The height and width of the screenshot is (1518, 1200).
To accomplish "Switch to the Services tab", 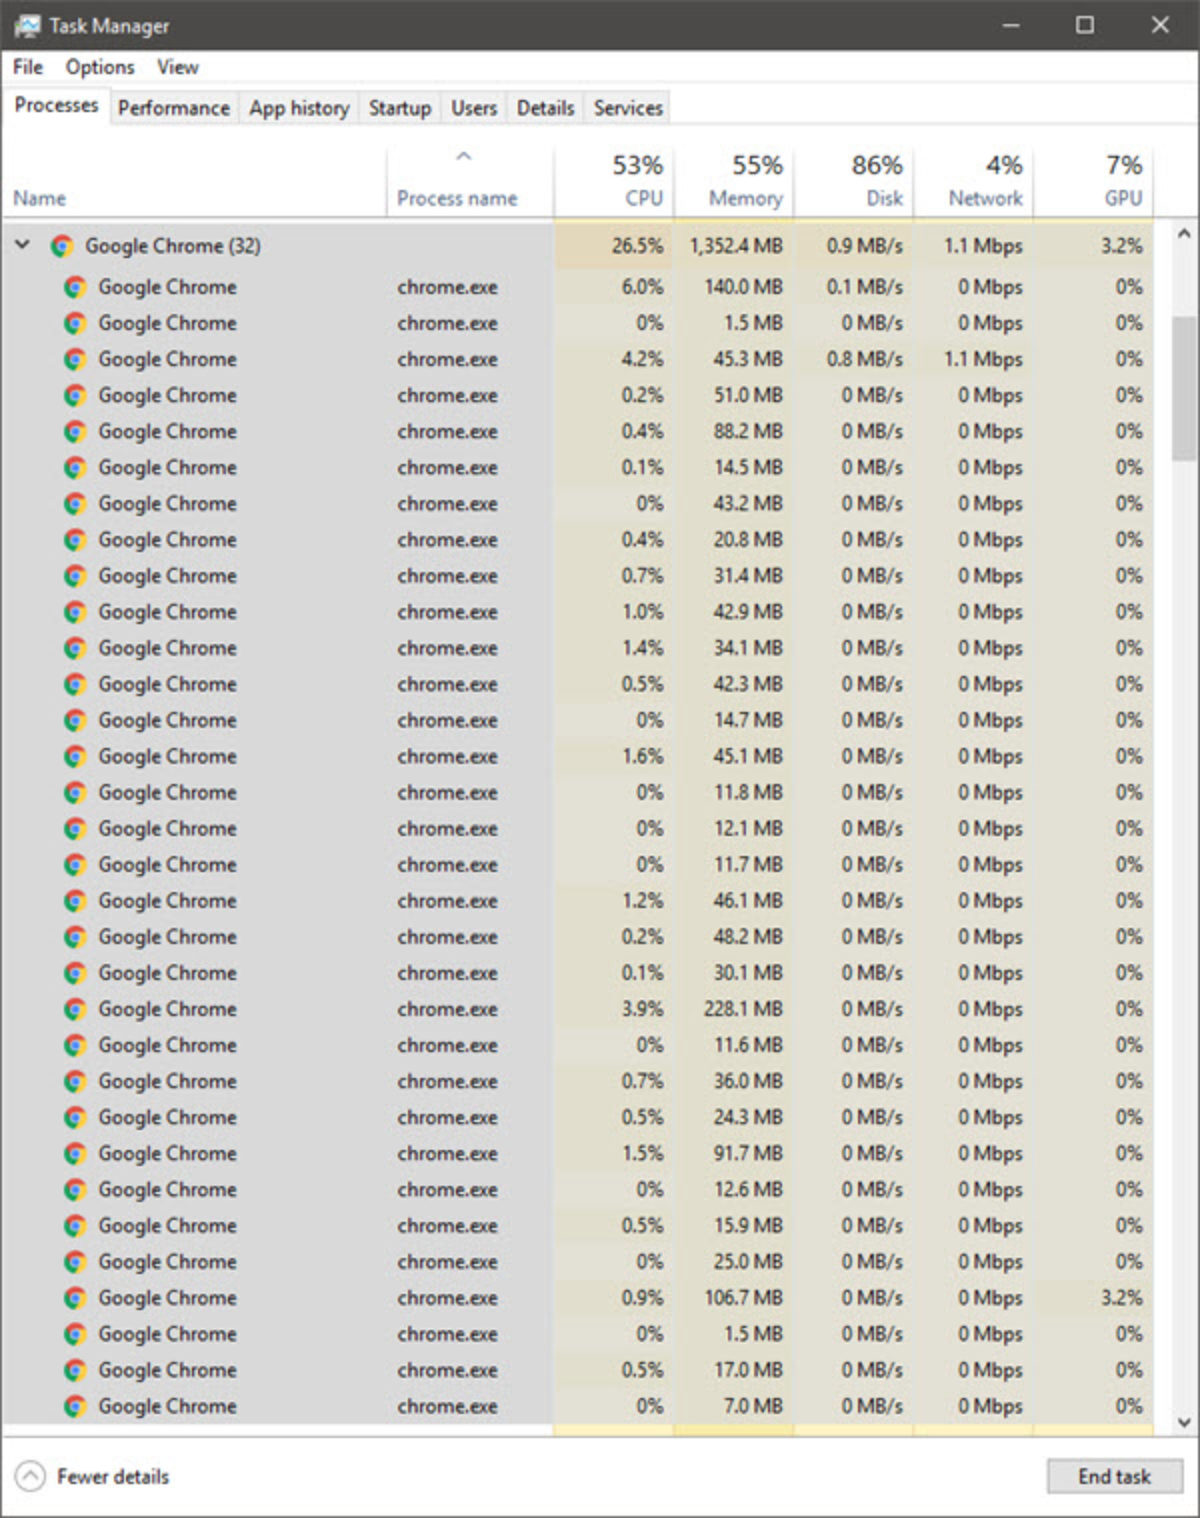I will [628, 108].
